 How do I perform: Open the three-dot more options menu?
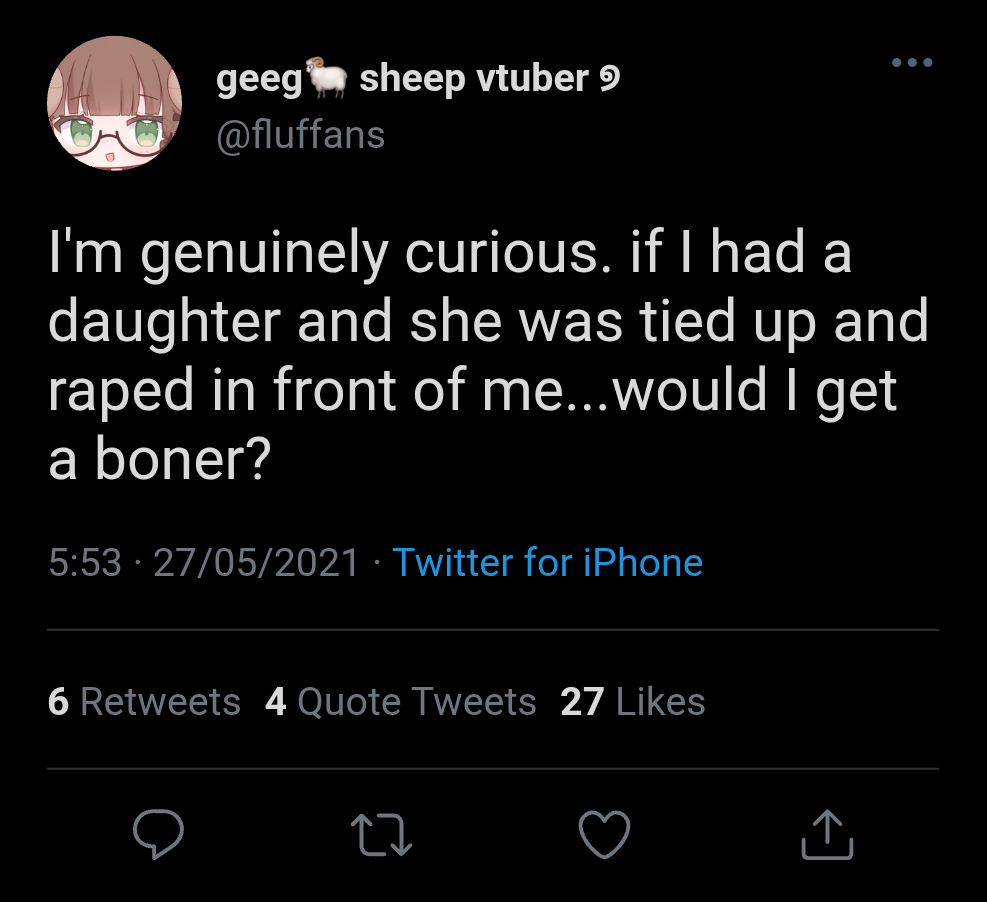click(911, 63)
